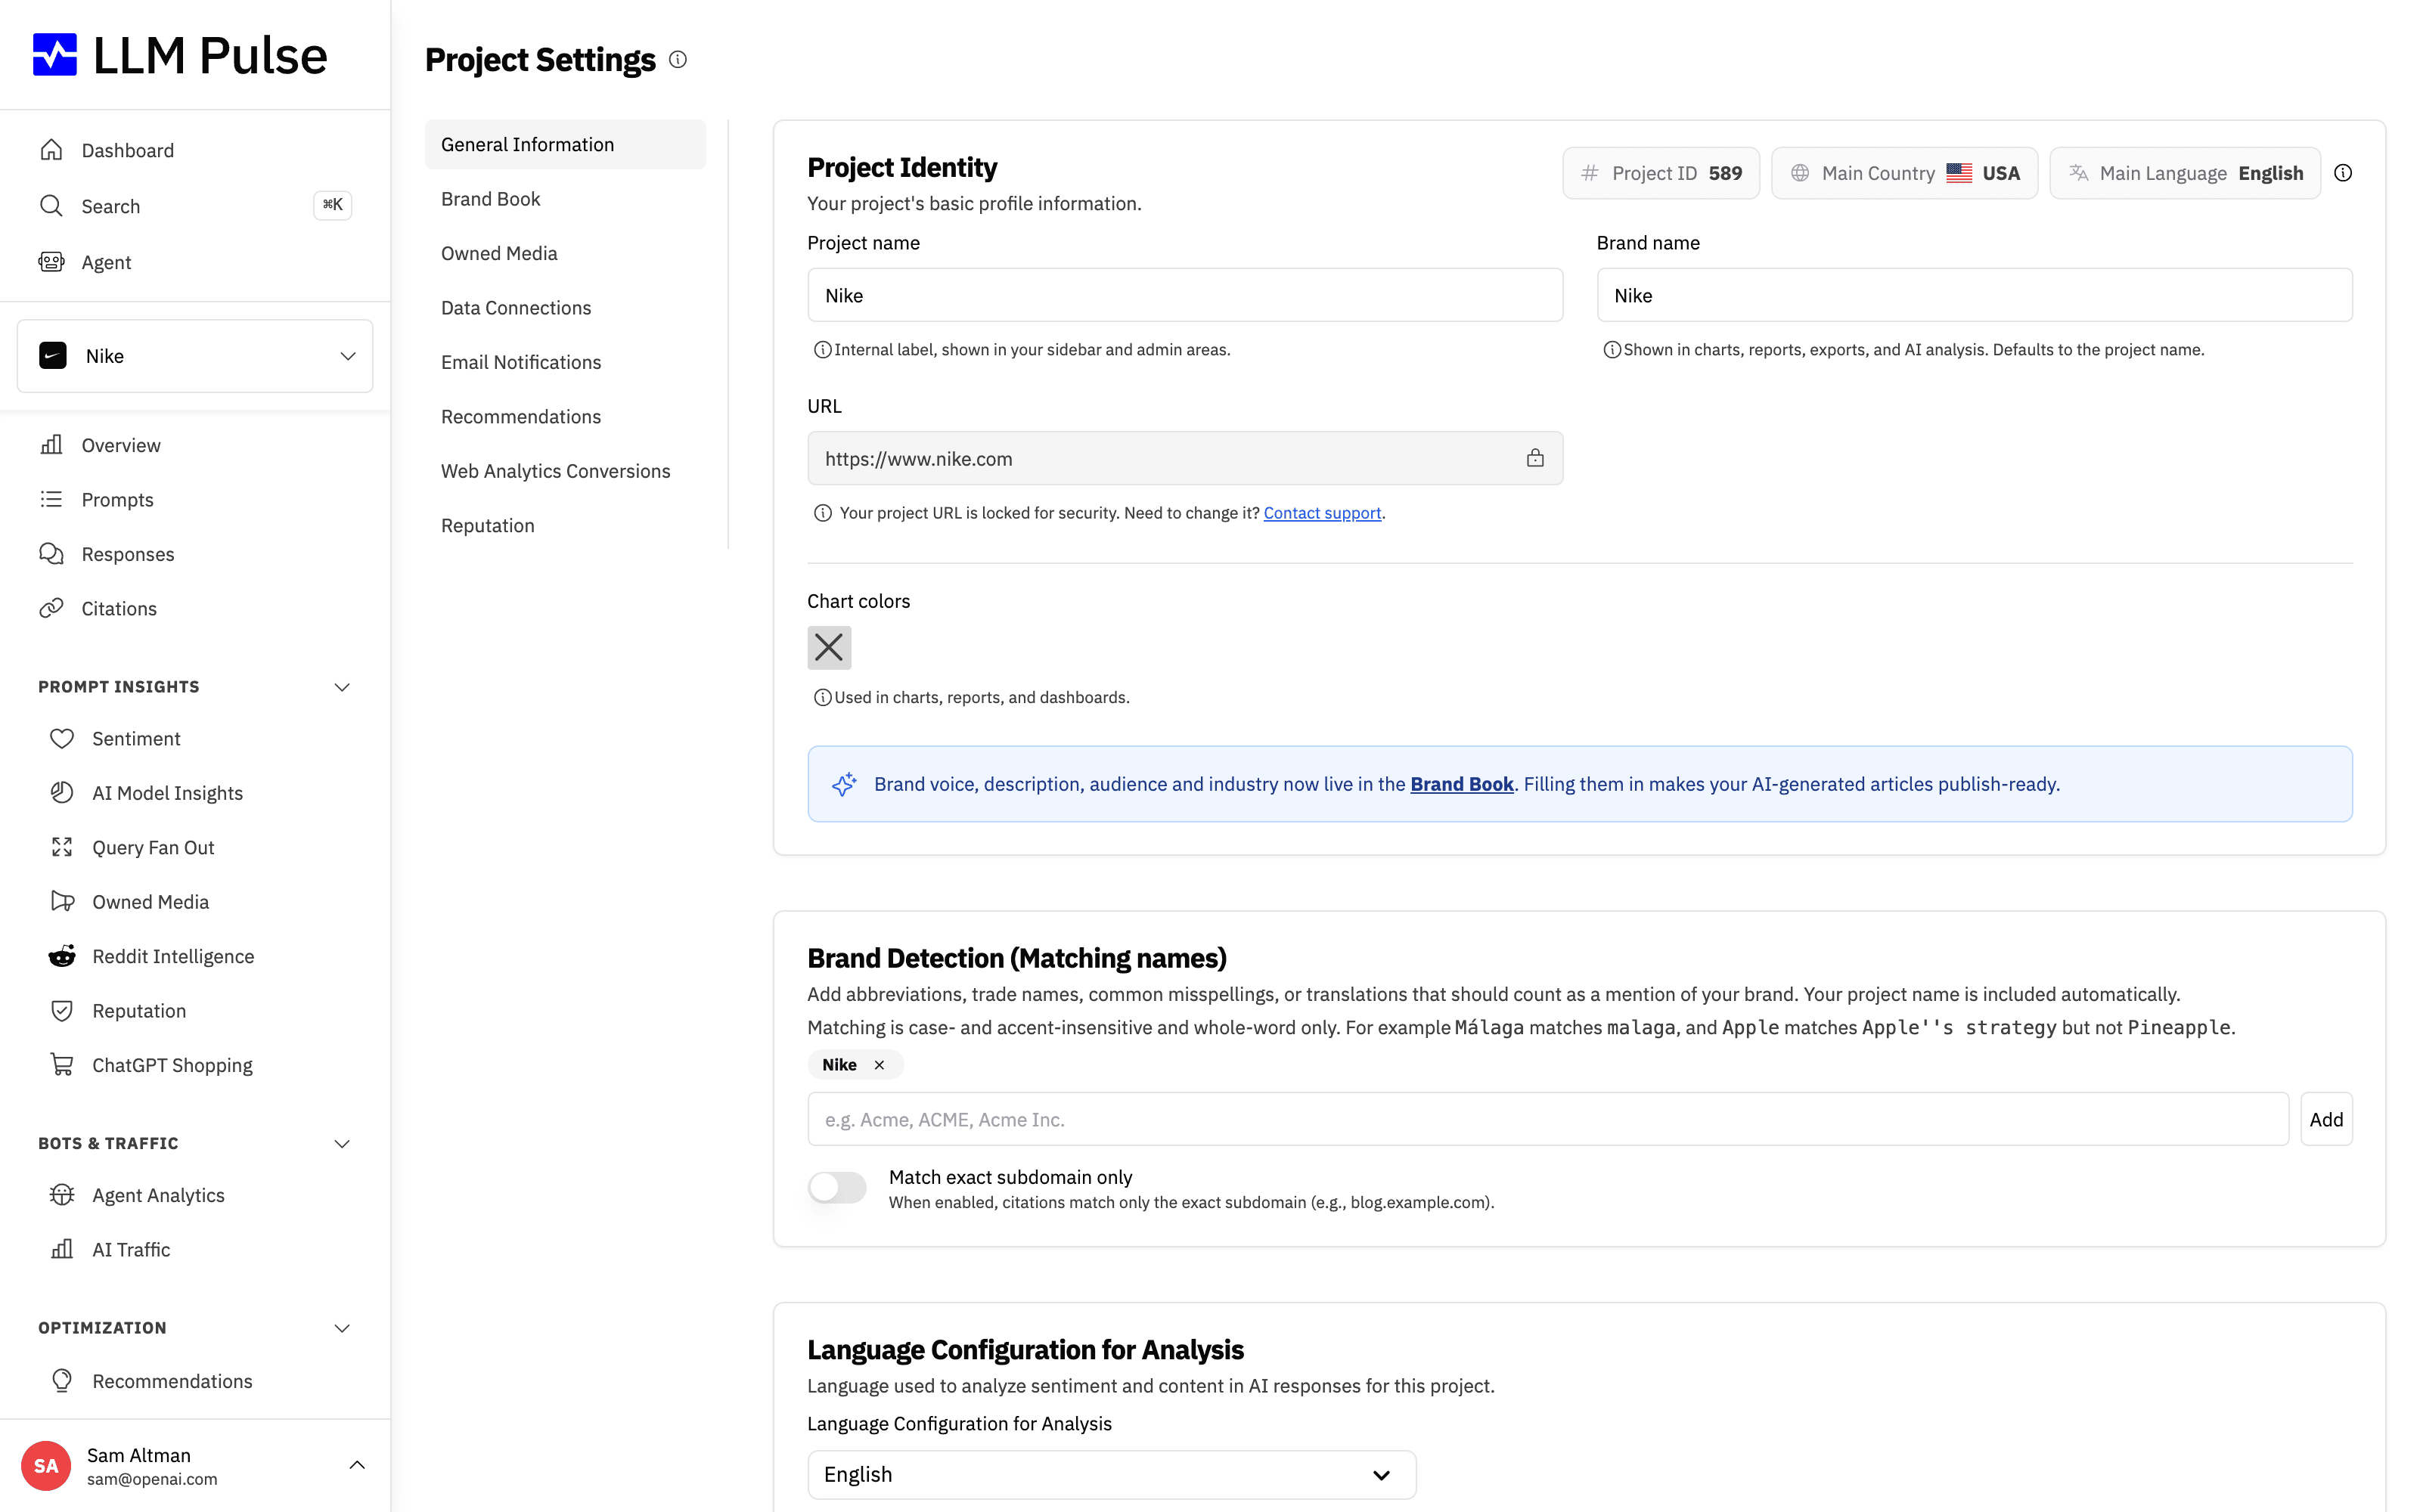The width and height of the screenshot is (2420, 1512).
Task: Collapse the Bots & Traffic section
Action: 342,1143
